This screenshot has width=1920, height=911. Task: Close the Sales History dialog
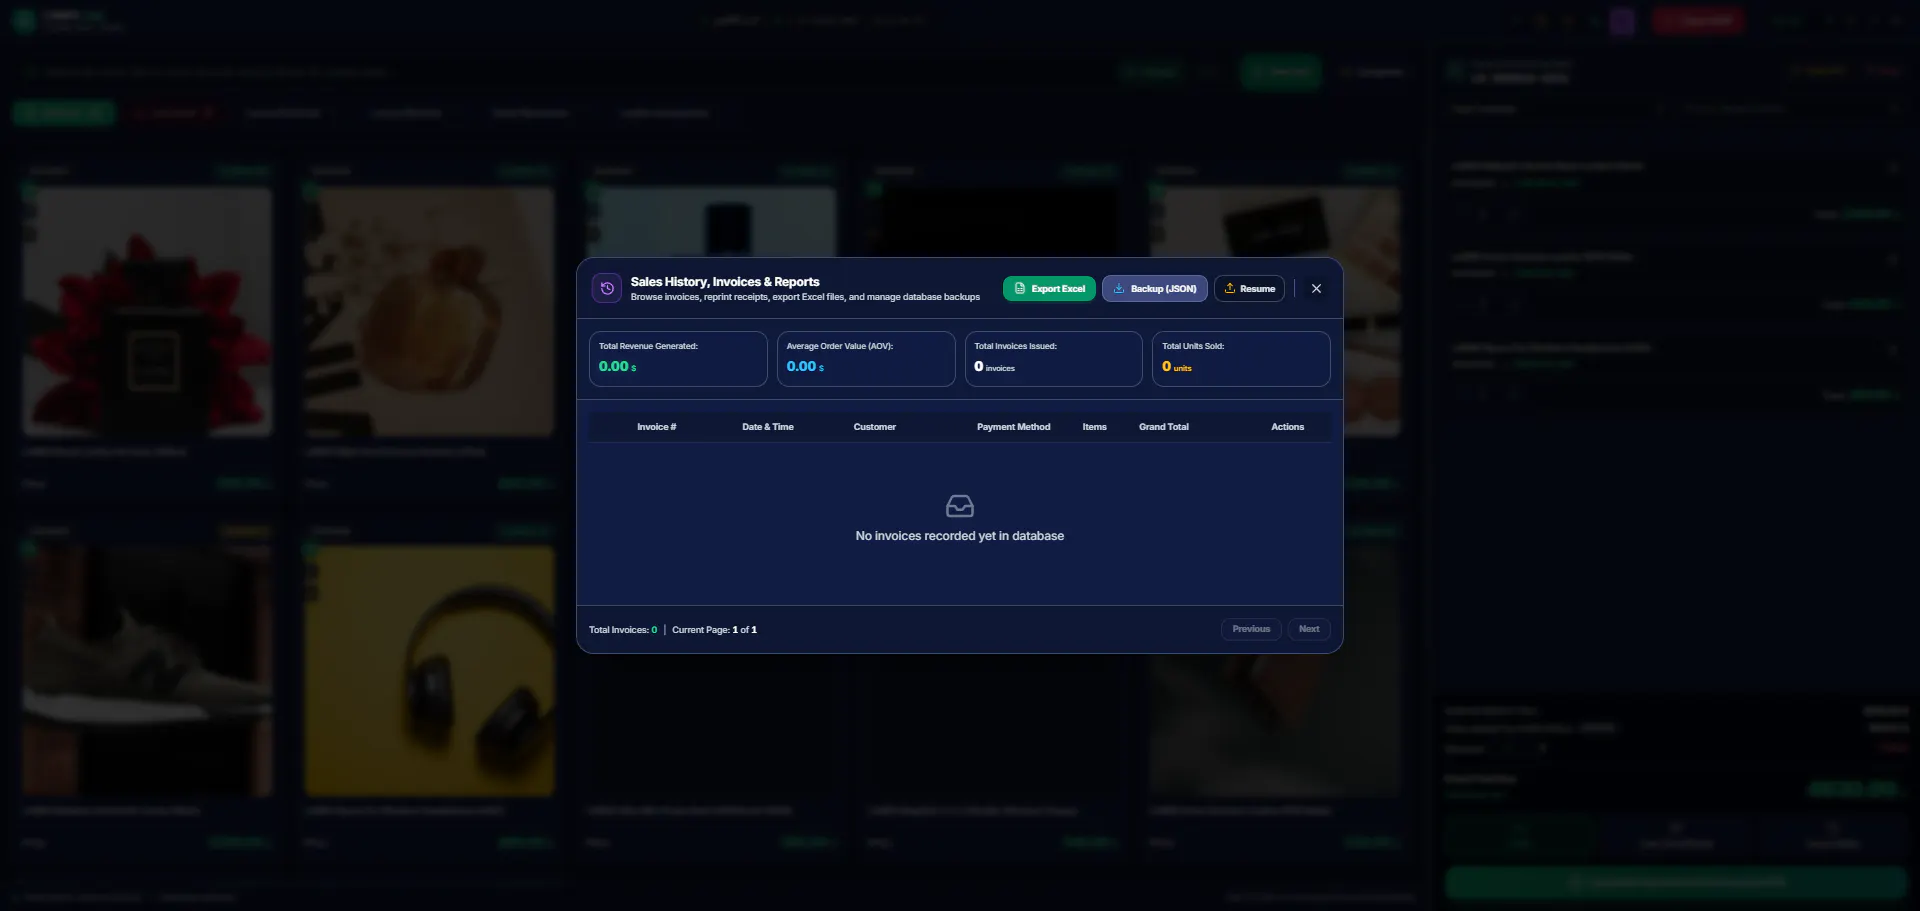1316,288
